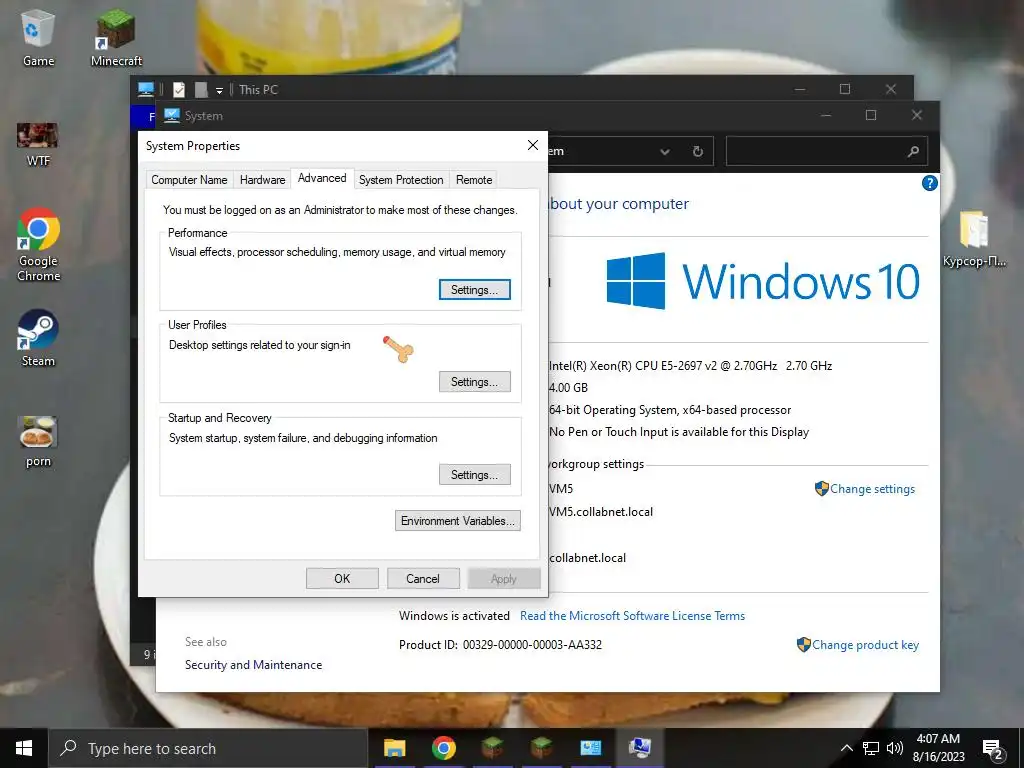Open Chrome from the taskbar
The height and width of the screenshot is (768, 1024).
443,748
